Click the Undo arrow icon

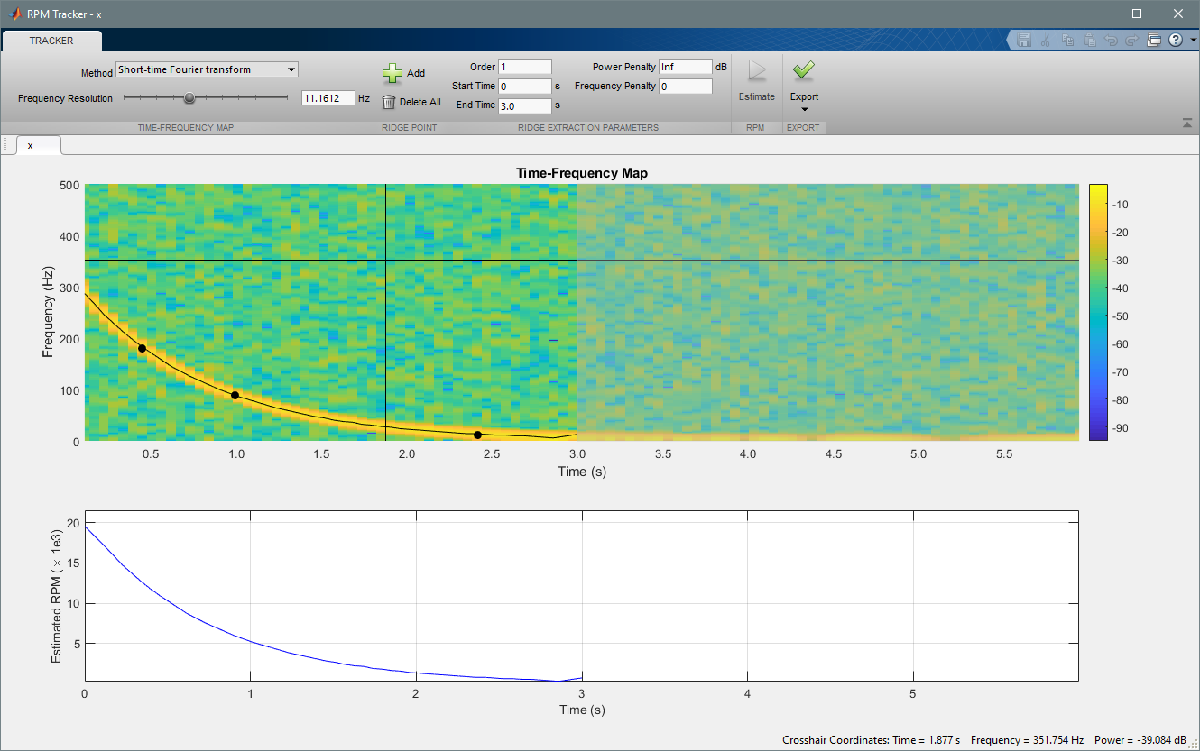pos(1110,41)
